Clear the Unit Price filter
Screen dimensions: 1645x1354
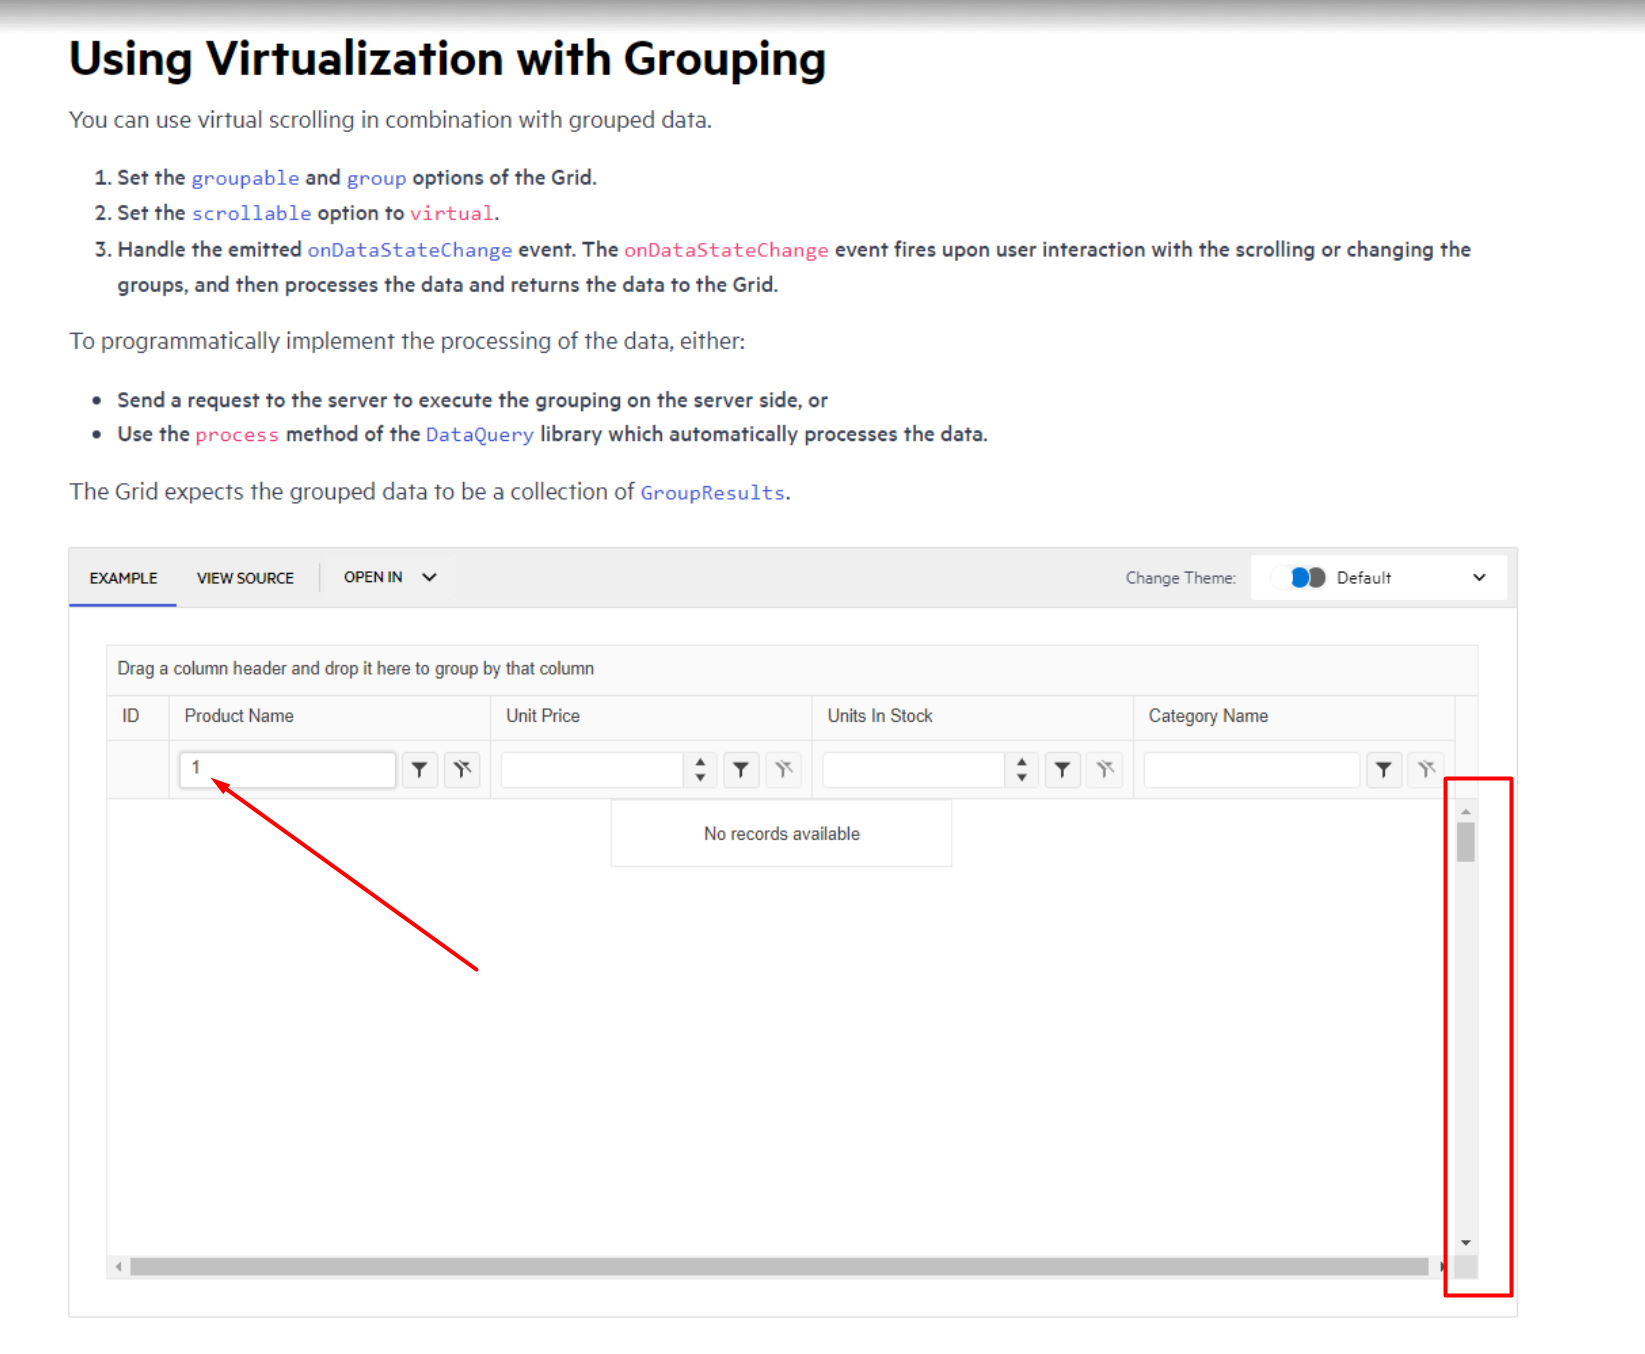(x=784, y=769)
